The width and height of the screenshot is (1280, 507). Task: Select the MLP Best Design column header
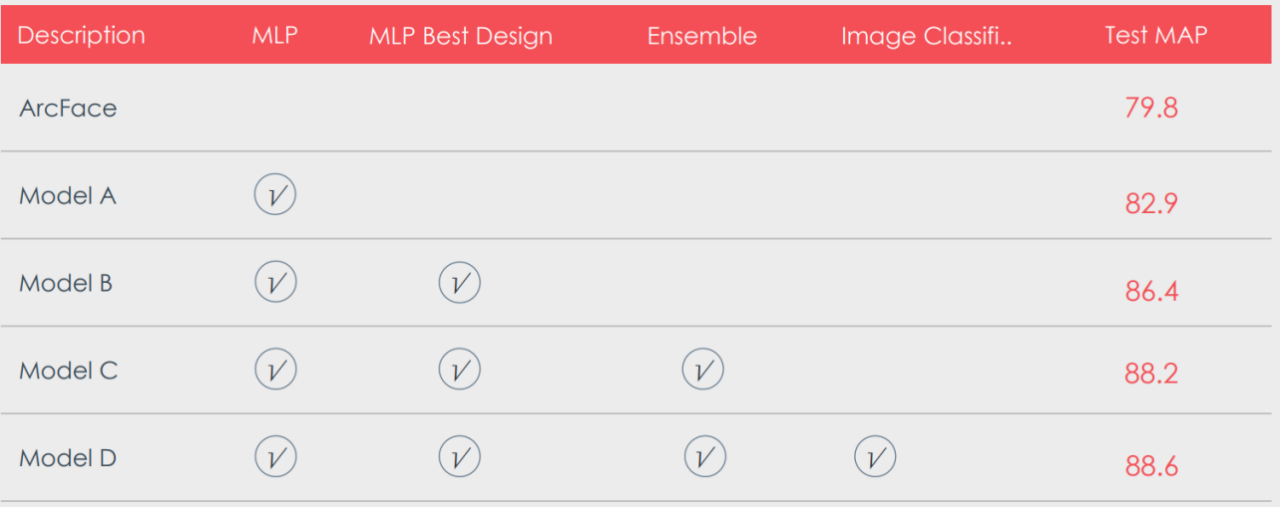[x=461, y=37]
